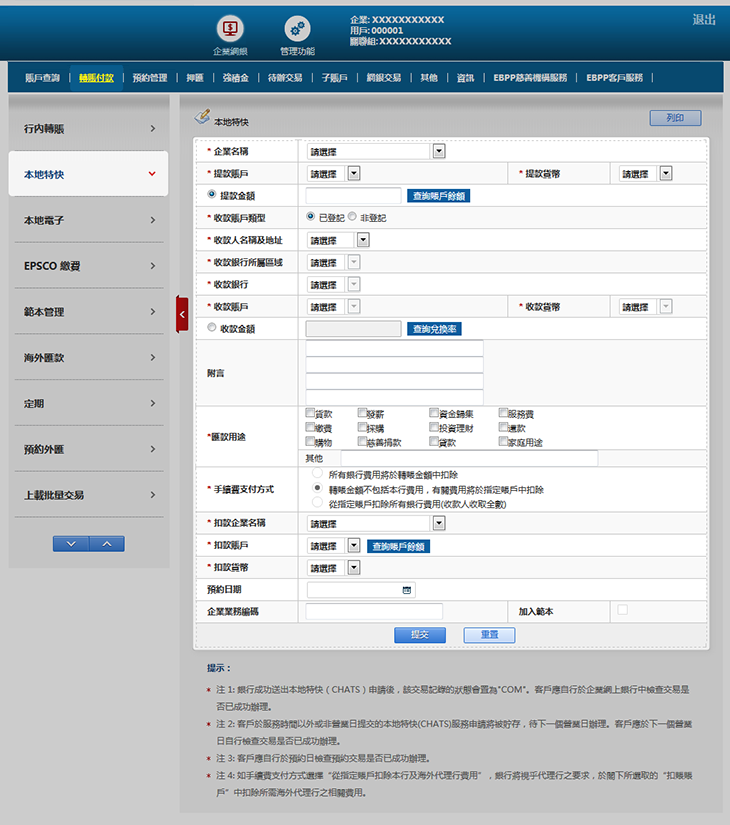This screenshot has width=730, height=825.
Task: Open the 提款貨幣 dropdown
Action: [665, 173]
